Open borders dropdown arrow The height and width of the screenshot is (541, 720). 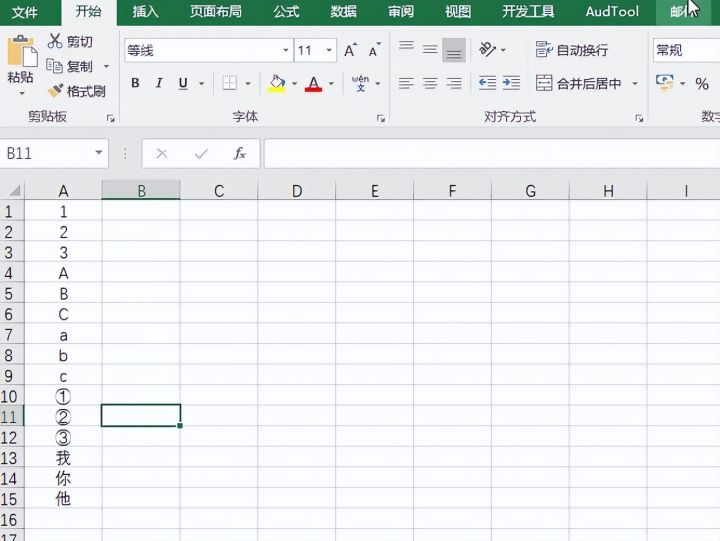[x=248, y=84]
